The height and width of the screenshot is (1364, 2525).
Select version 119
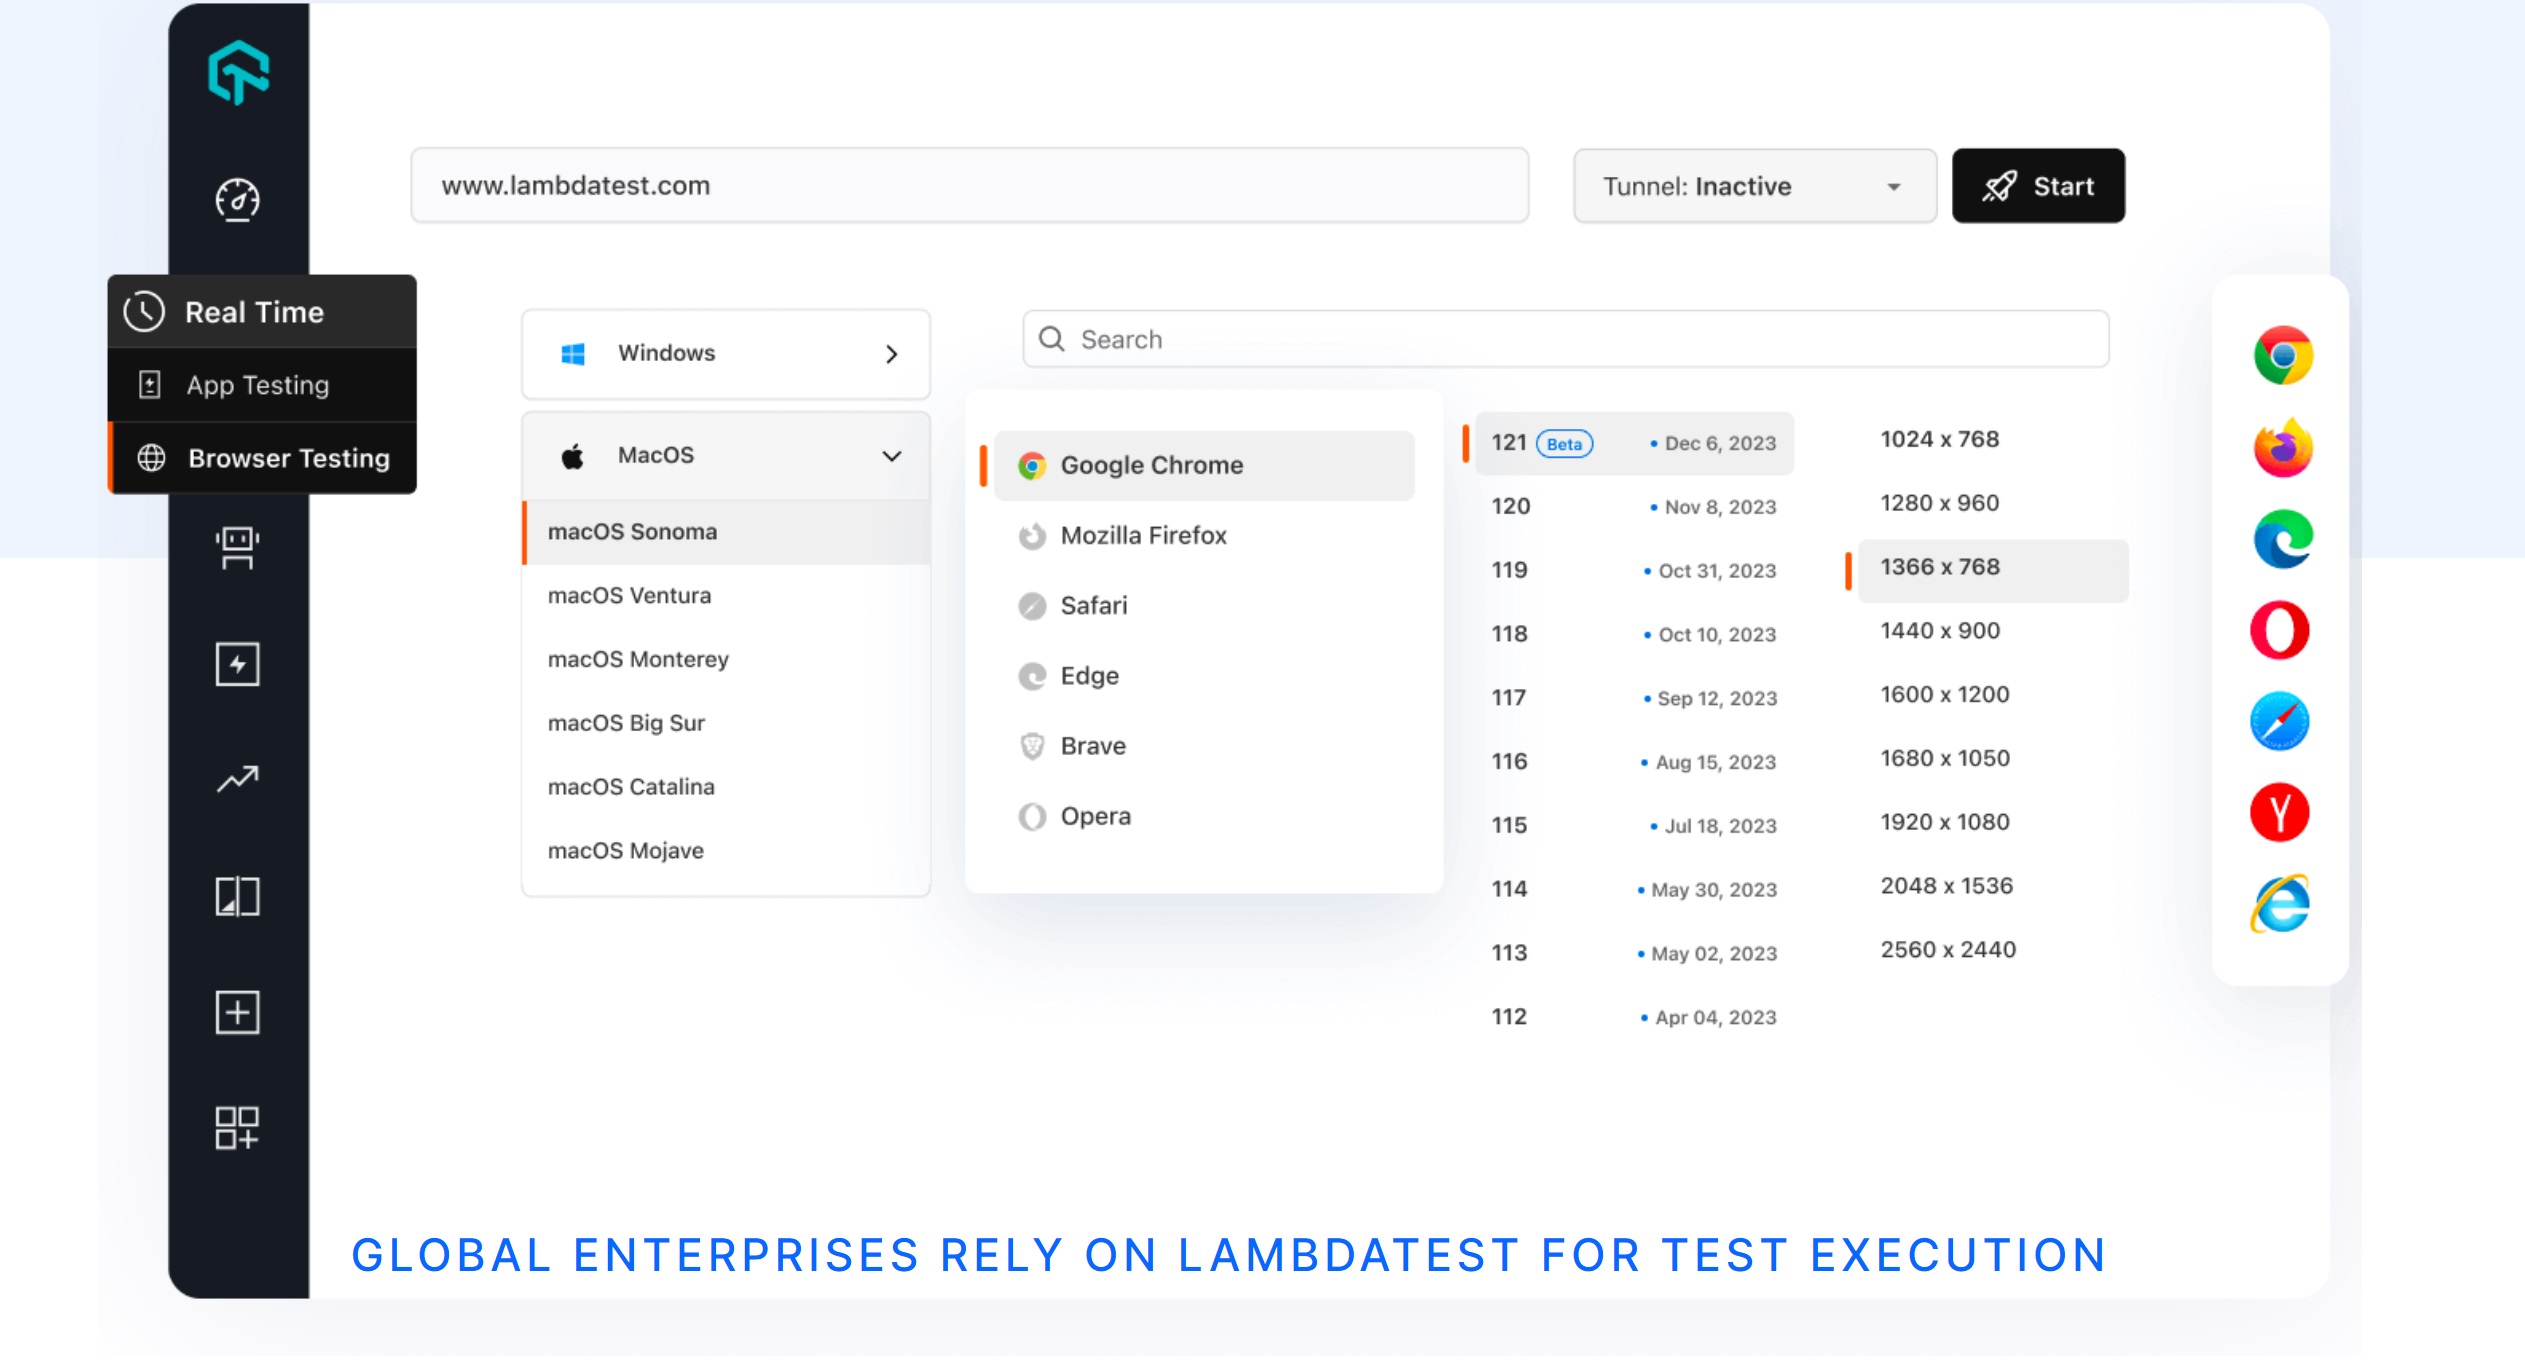point(1634,571)
